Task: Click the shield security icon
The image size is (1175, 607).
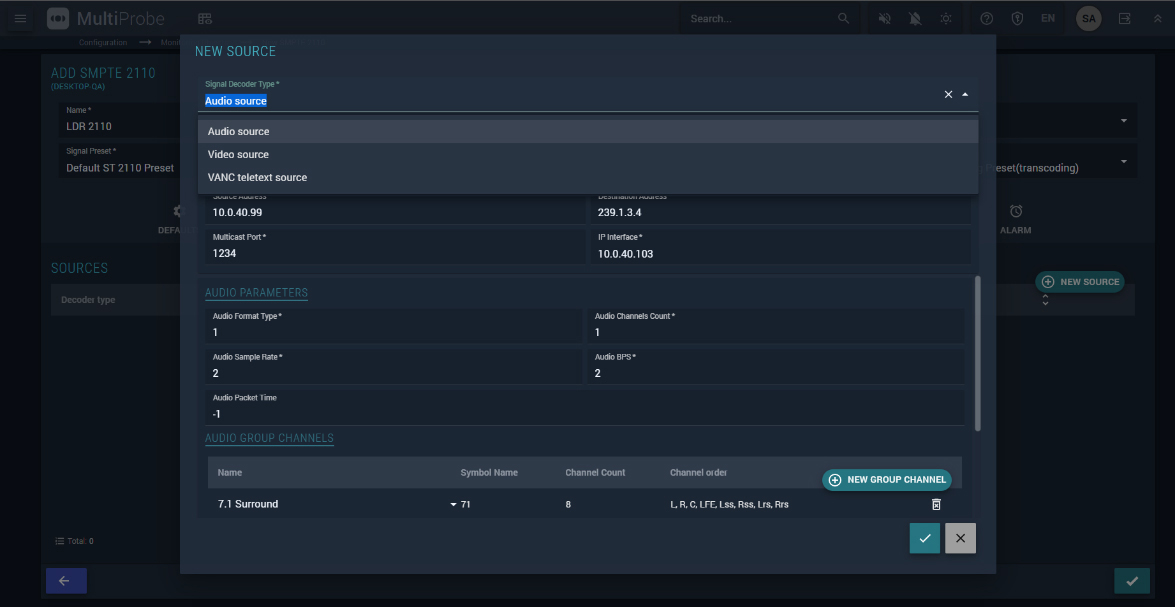Action: tap(1017, 18)
